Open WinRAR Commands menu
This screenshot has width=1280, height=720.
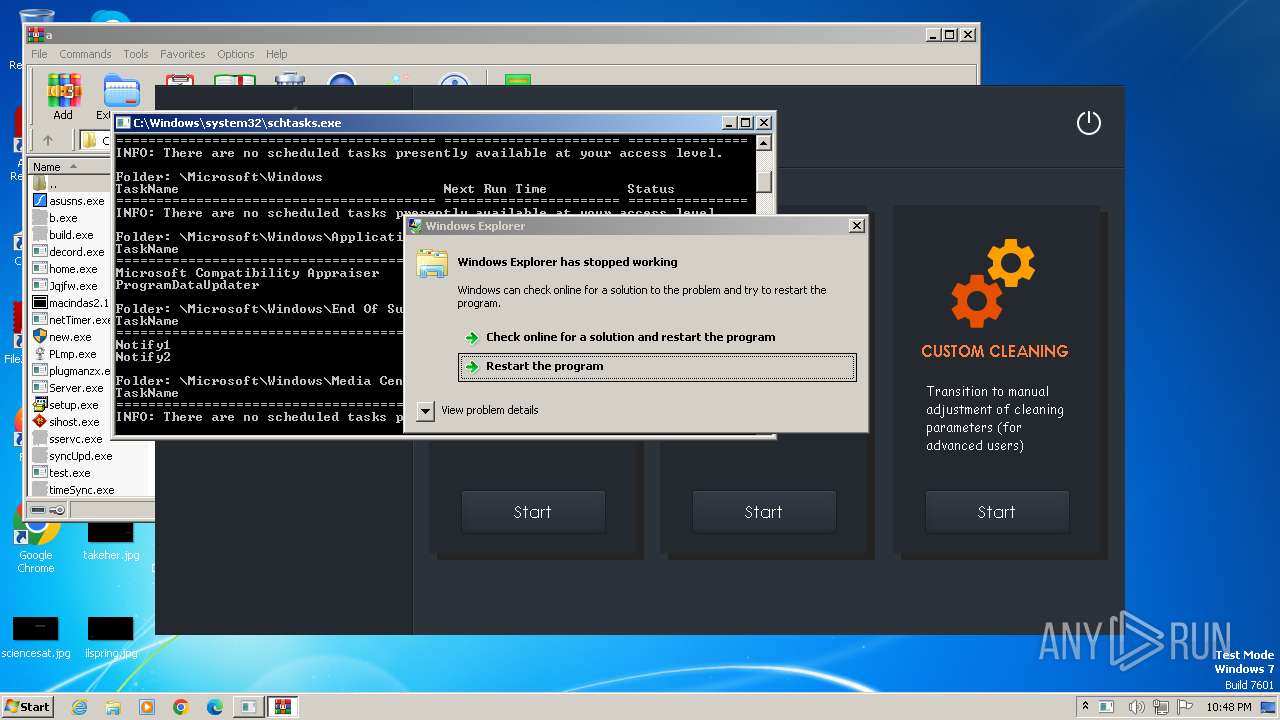point(85,54)
